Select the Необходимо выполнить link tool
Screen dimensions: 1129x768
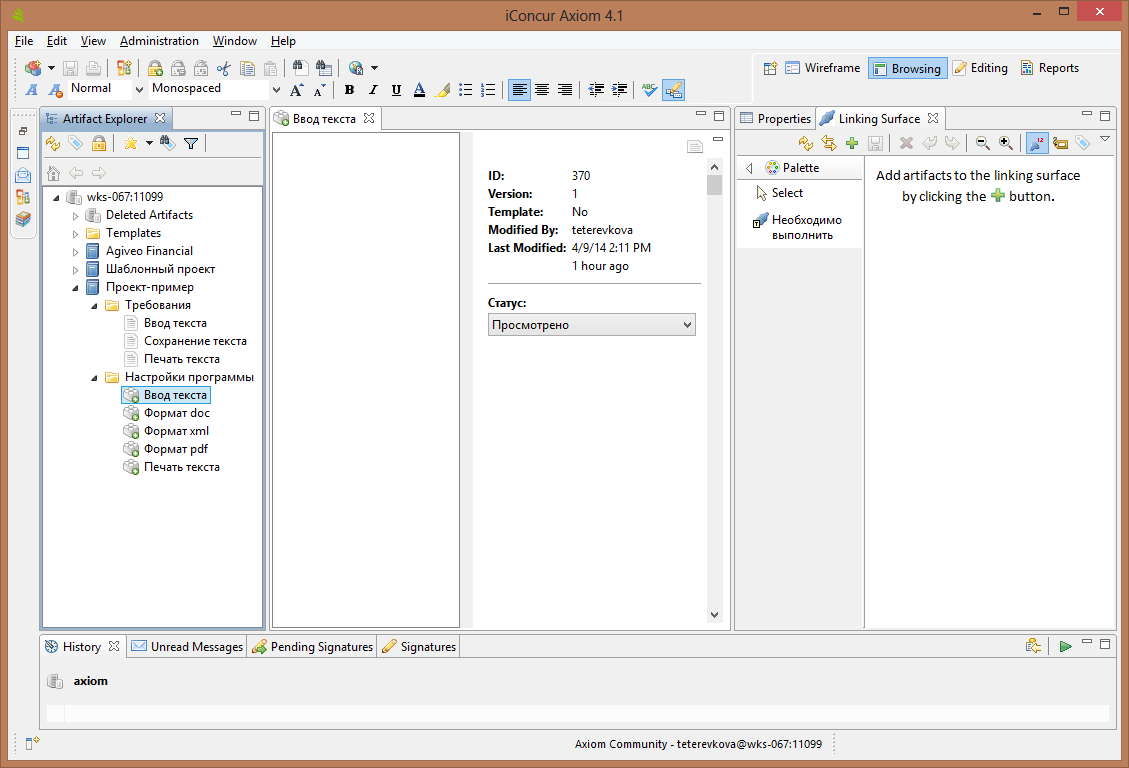805,227
